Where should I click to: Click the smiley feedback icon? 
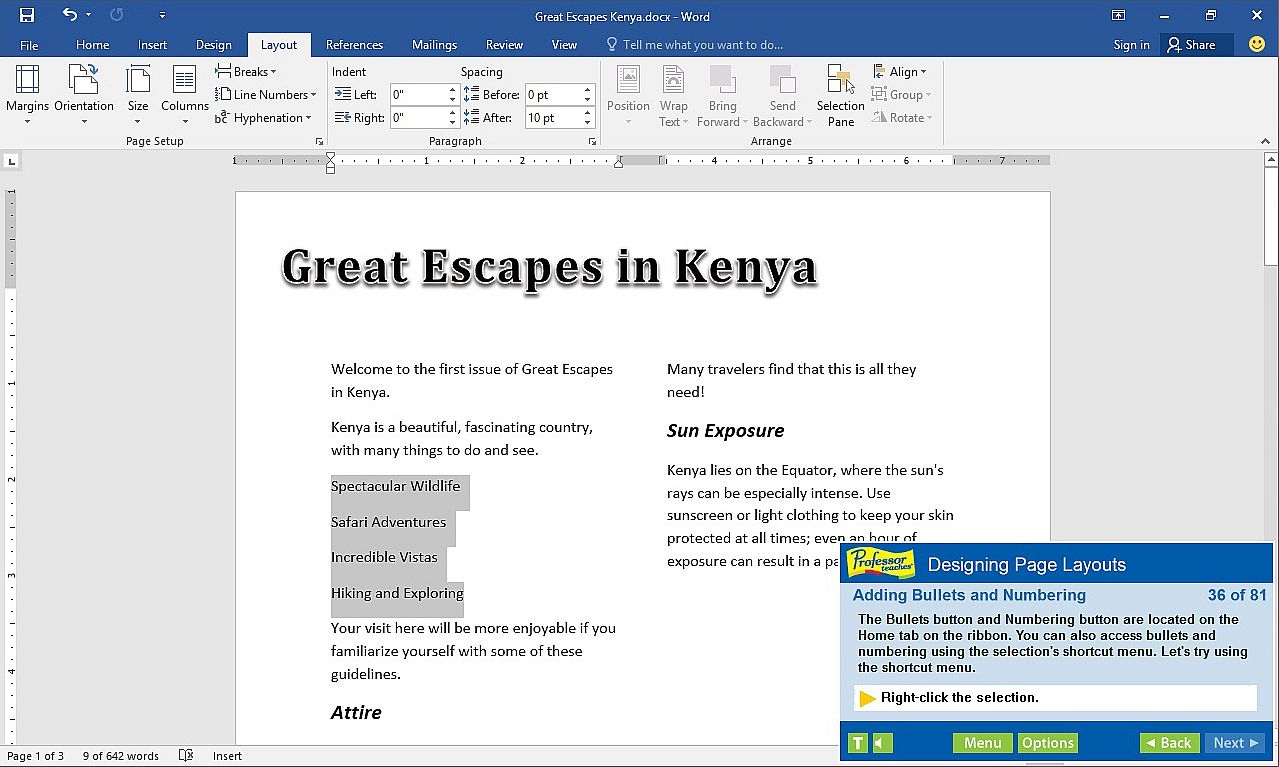tap(1257, 44)
